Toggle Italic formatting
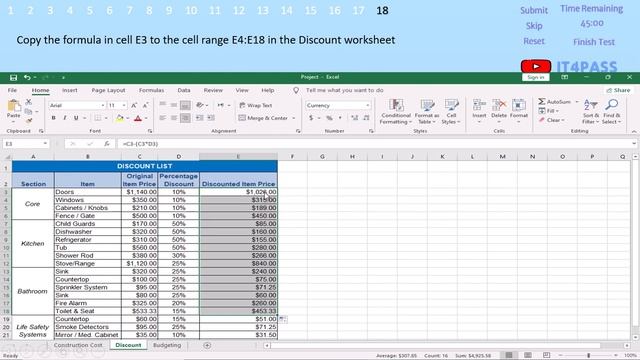 (64, 118)
